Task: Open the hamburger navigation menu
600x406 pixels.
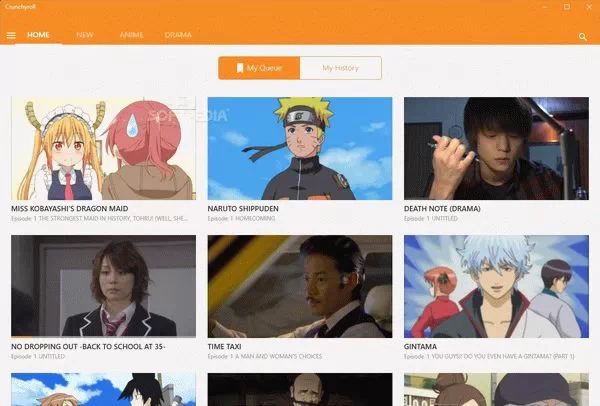Action: click(x=11, y=36)
